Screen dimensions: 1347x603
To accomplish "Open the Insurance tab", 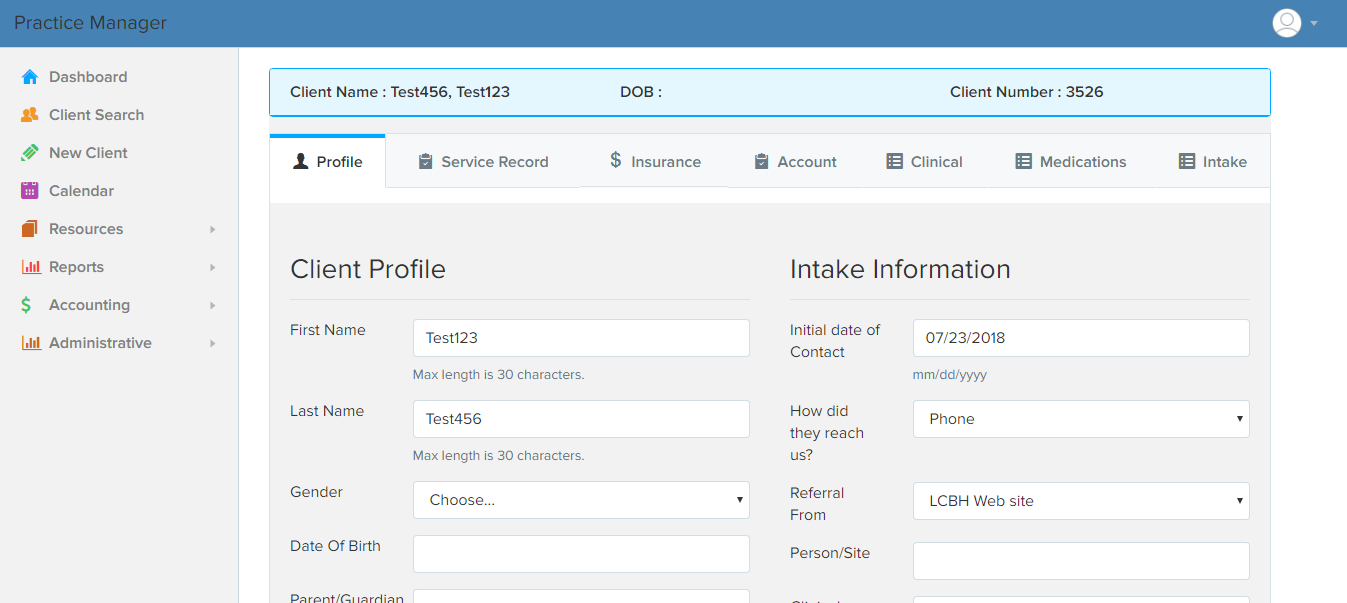I will (x=655, y=162).
